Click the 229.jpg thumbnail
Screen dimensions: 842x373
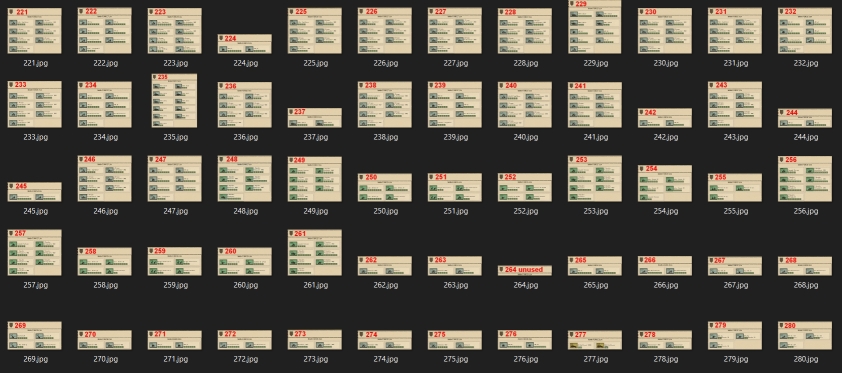coord(594,27)
